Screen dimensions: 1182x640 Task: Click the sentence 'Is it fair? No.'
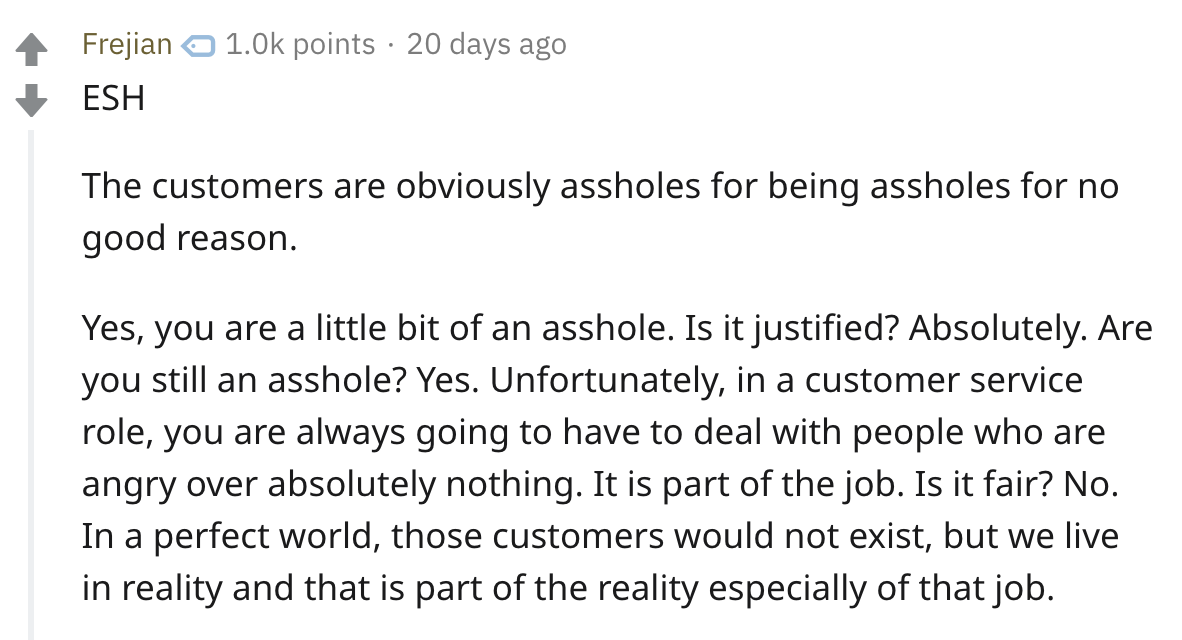[x=1017, y=485]
